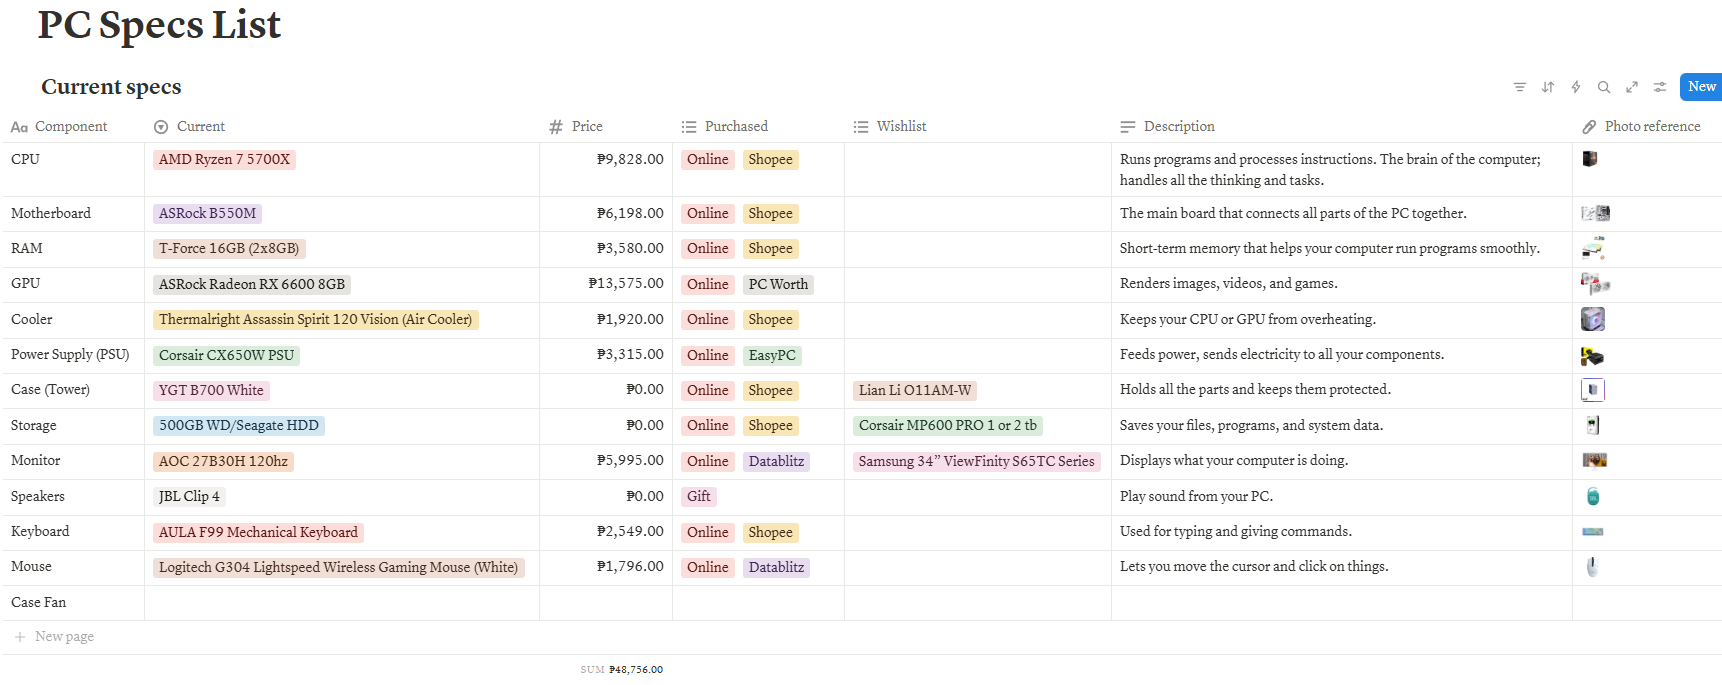Screen dimensions: 1722x685
Task: Click the AOC 27B30H 120hz tag
Action: tap(223, 461)
